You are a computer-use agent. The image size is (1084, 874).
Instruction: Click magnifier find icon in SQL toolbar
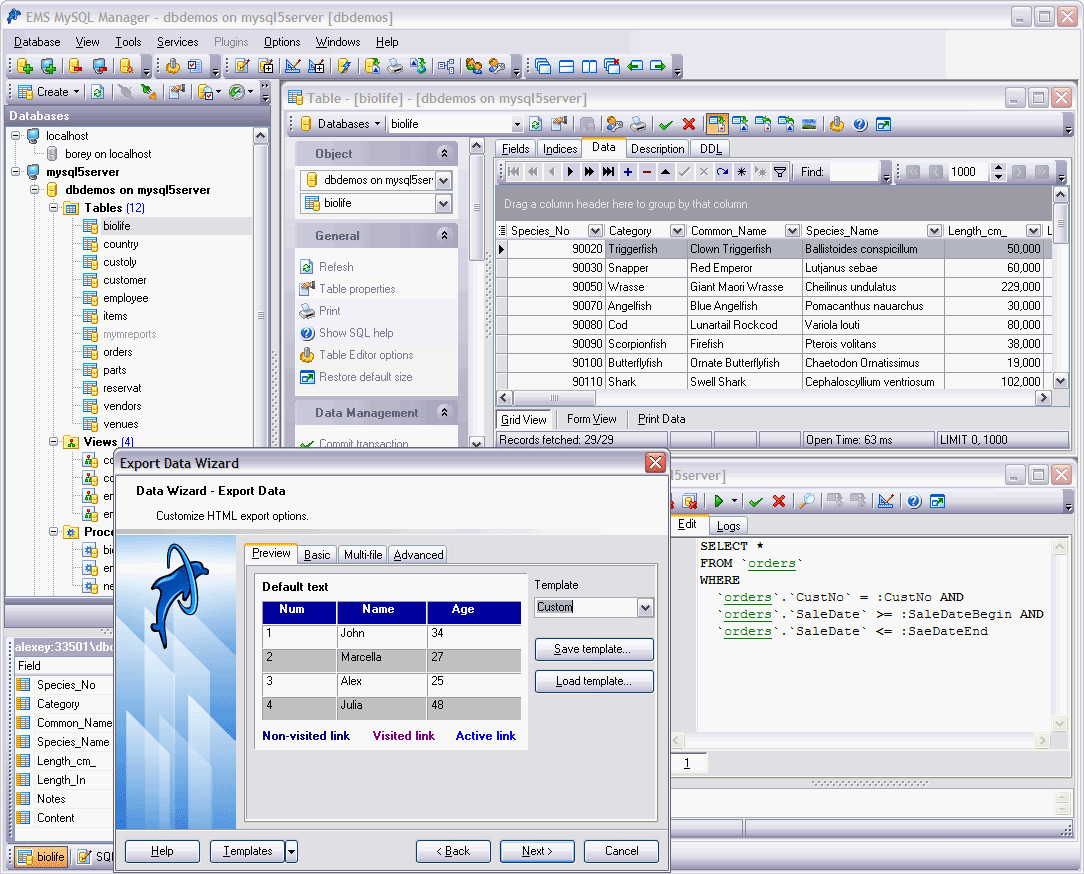[x=807, y=501]
